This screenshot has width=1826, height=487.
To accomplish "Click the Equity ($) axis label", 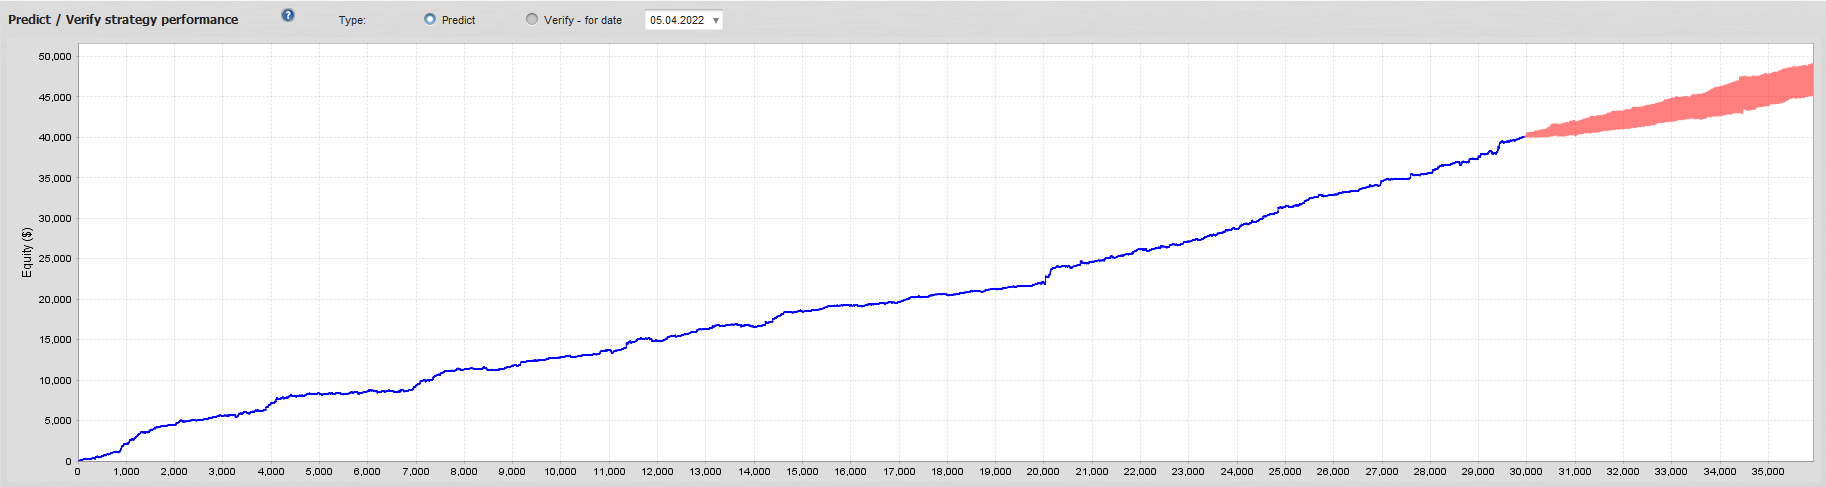I will coord(27,252).
